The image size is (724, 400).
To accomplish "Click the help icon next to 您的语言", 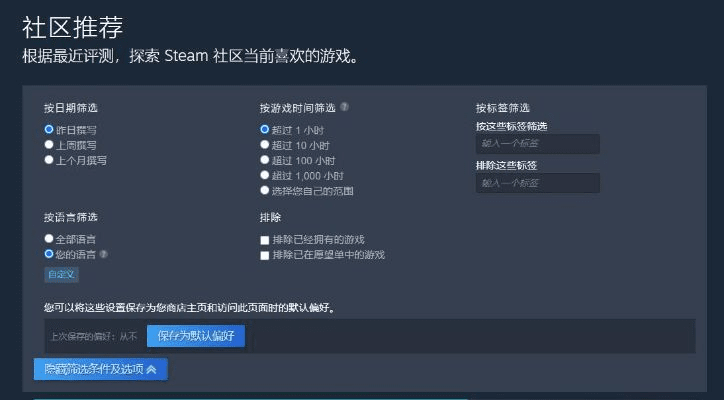I will [104, 254].
